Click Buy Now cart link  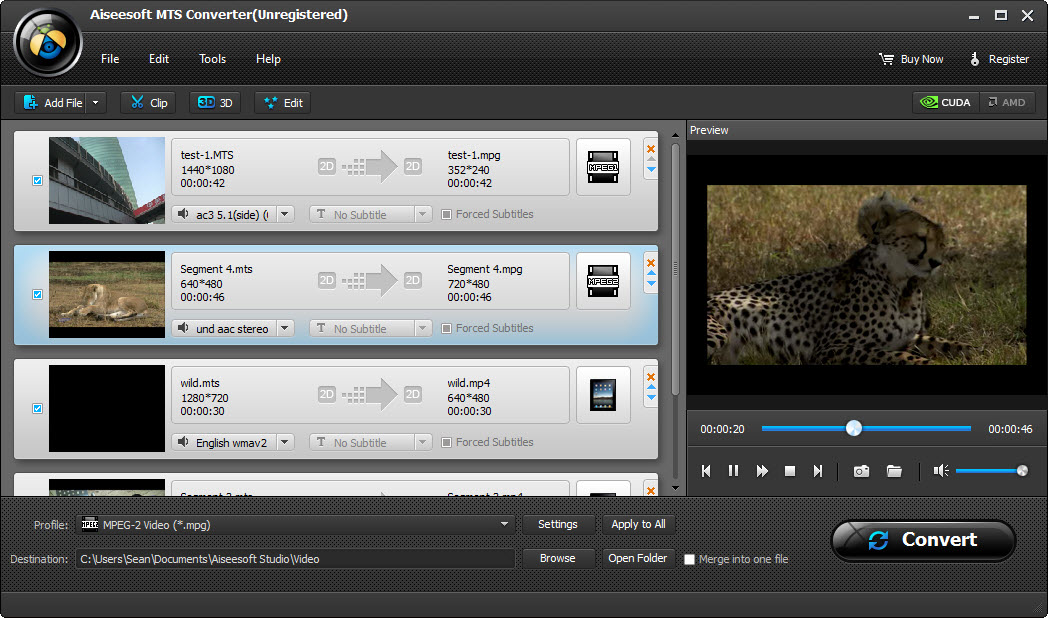pos(911,59)
